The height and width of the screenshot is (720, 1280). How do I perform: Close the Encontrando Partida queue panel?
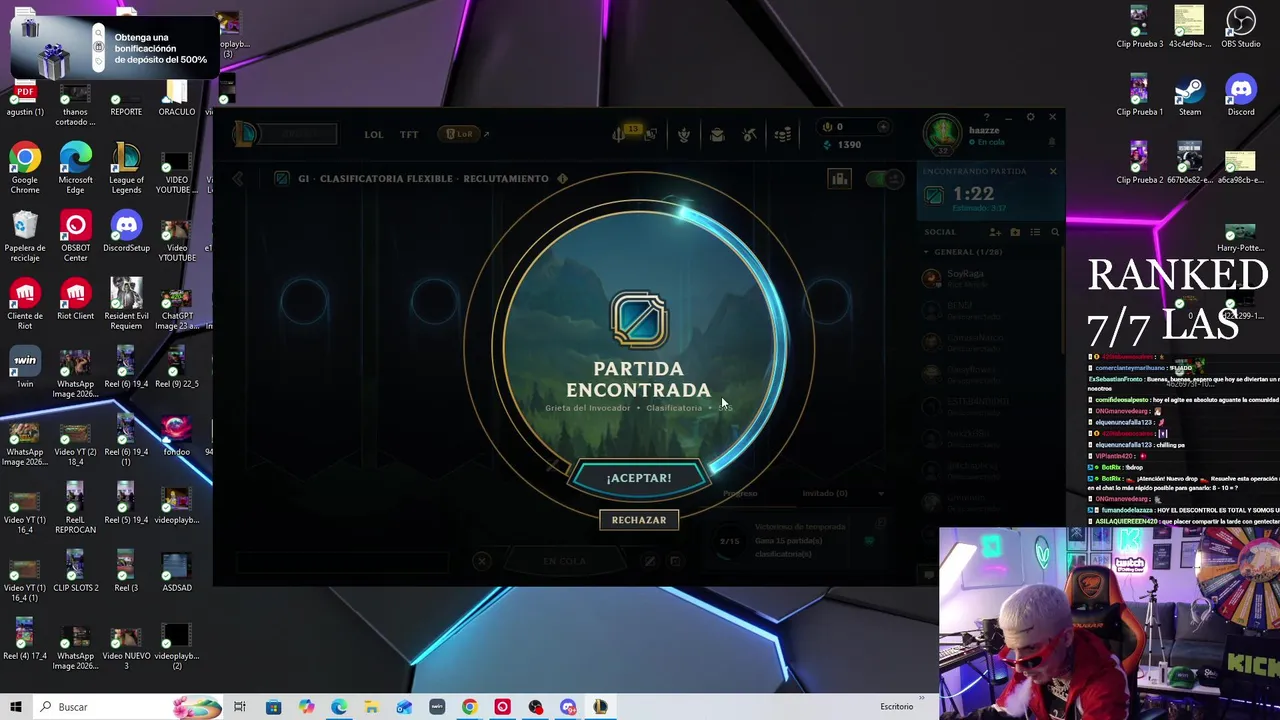(1053, 171)
